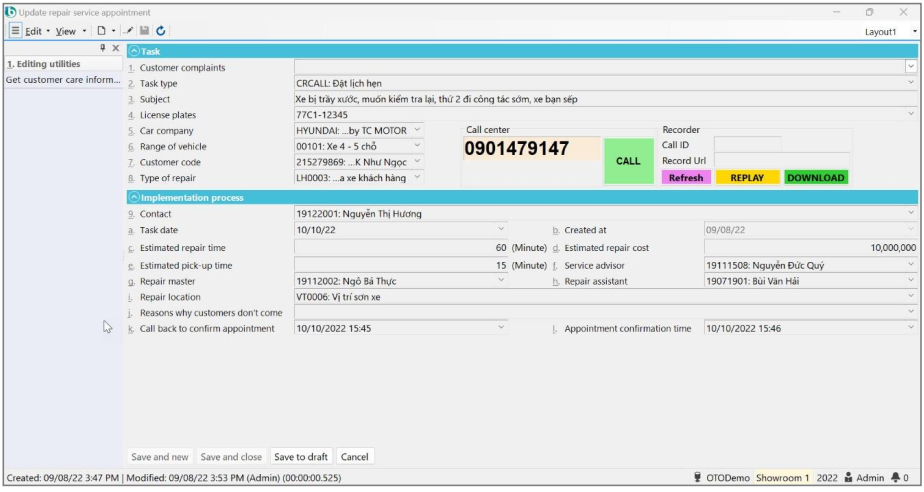Click the phone number 0901479147 field
Screen dimensions: 924x492
[532, 148]
